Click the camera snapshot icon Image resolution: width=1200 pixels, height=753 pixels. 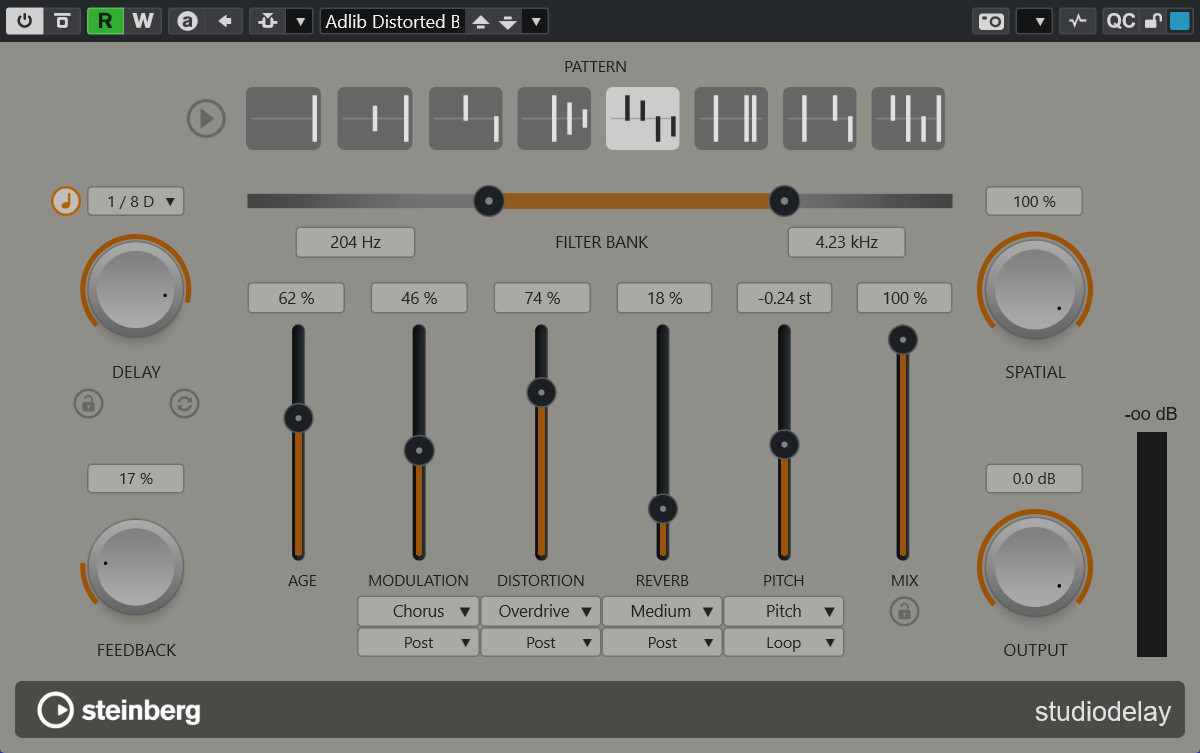point(991,20)
